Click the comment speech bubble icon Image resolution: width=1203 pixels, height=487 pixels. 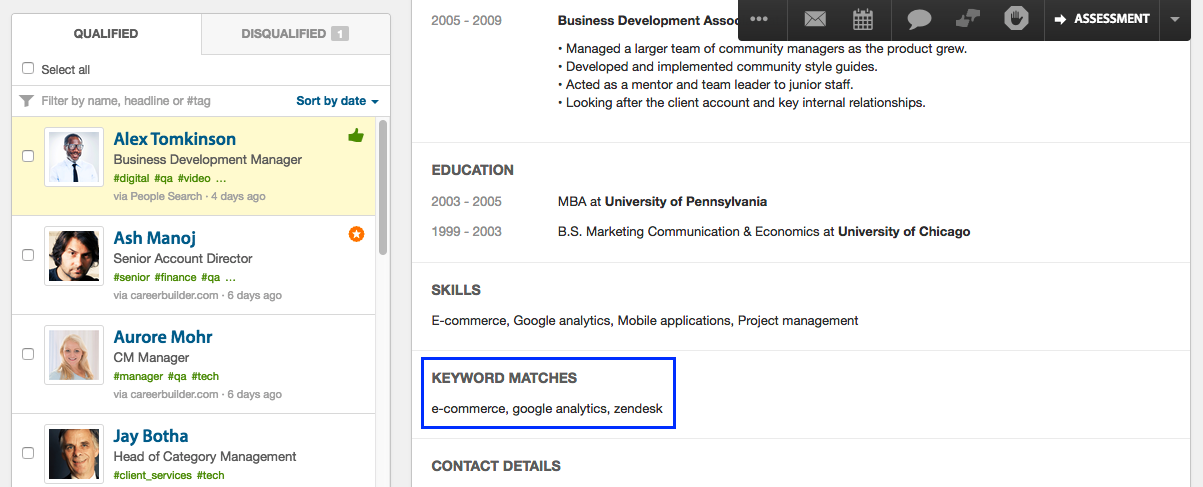[919, 19]
